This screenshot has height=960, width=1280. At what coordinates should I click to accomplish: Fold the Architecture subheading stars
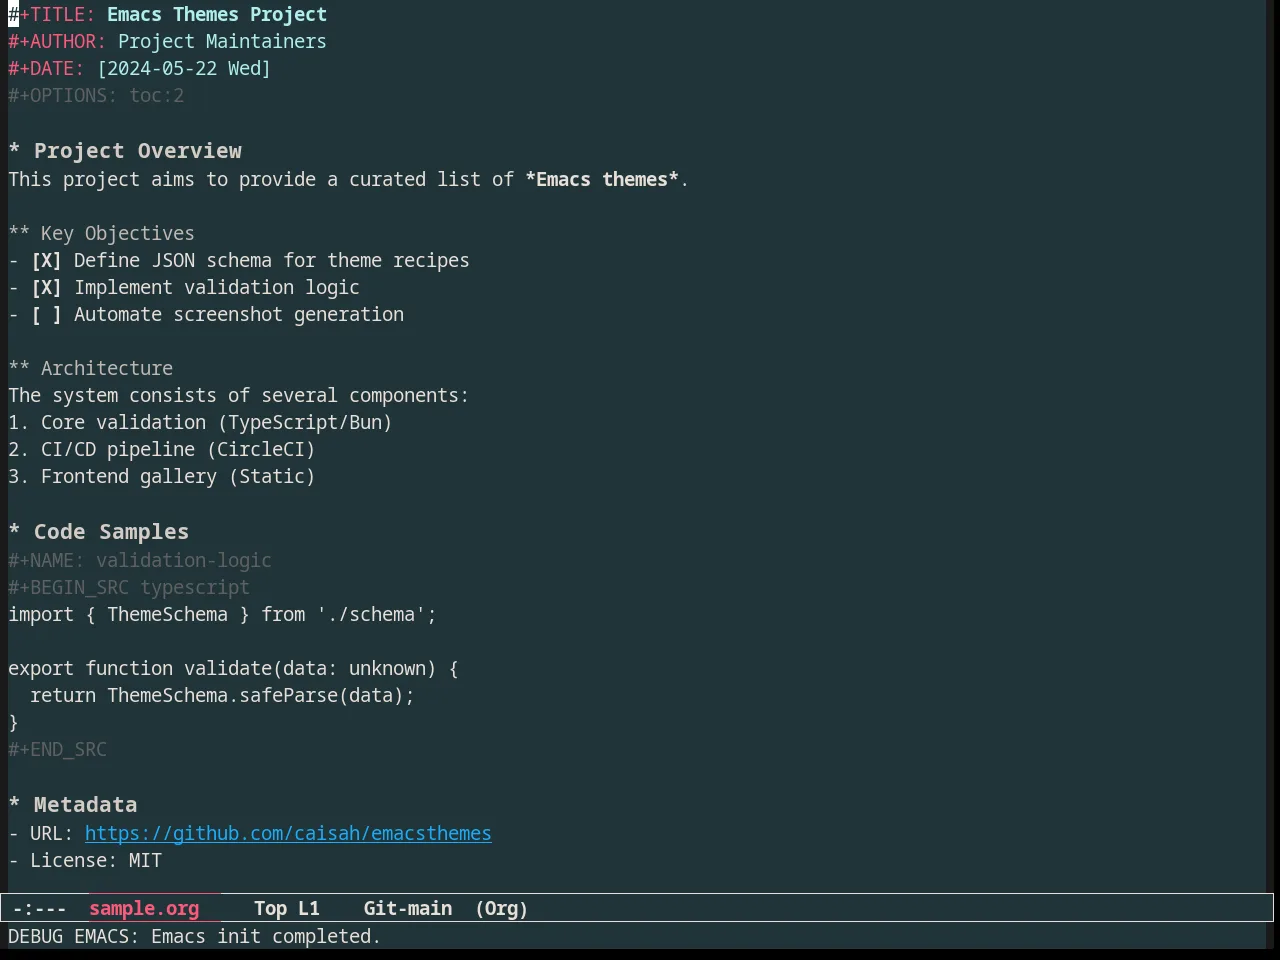(19, 369)
